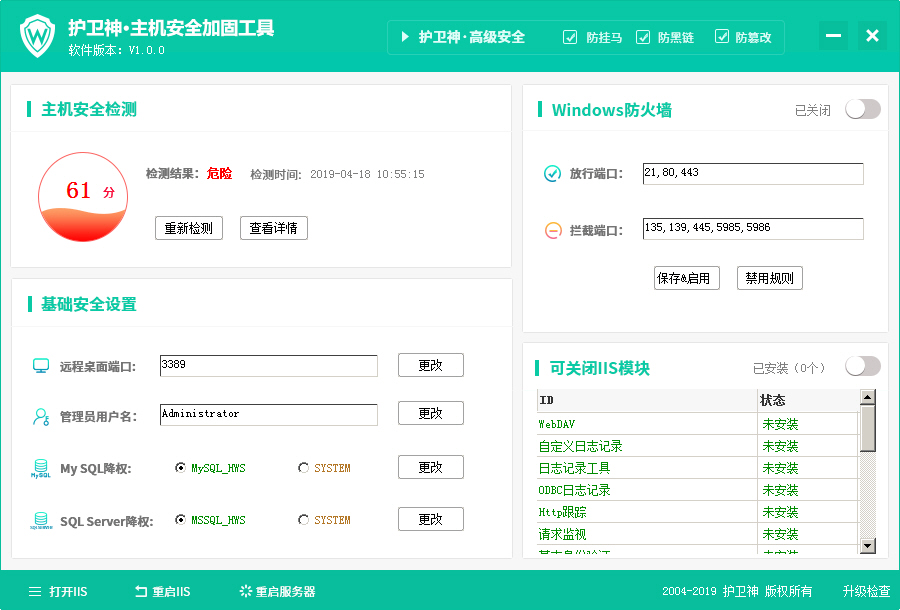Viewport: 900px width, 610px height.
Task: Select the 自定义日志记录 module row
Action: [698, 446]
